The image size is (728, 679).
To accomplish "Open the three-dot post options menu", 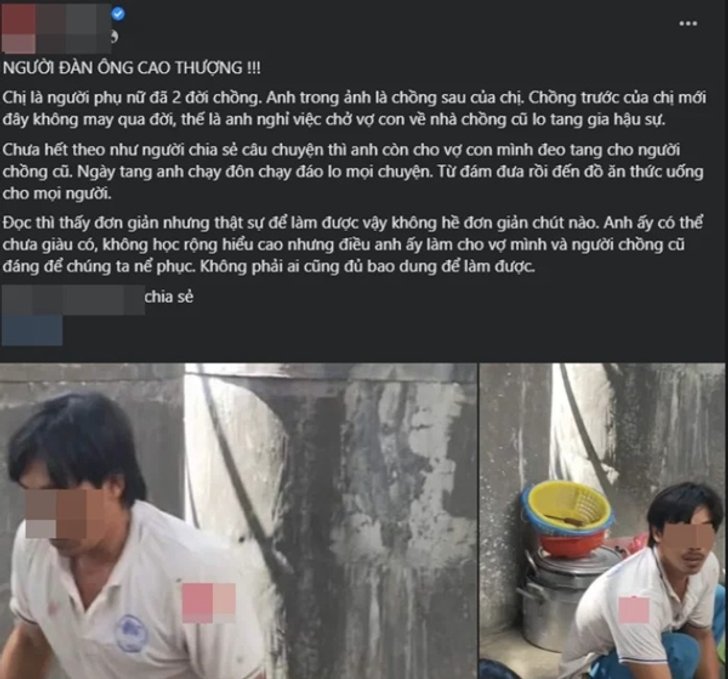I will click(688, 24).
